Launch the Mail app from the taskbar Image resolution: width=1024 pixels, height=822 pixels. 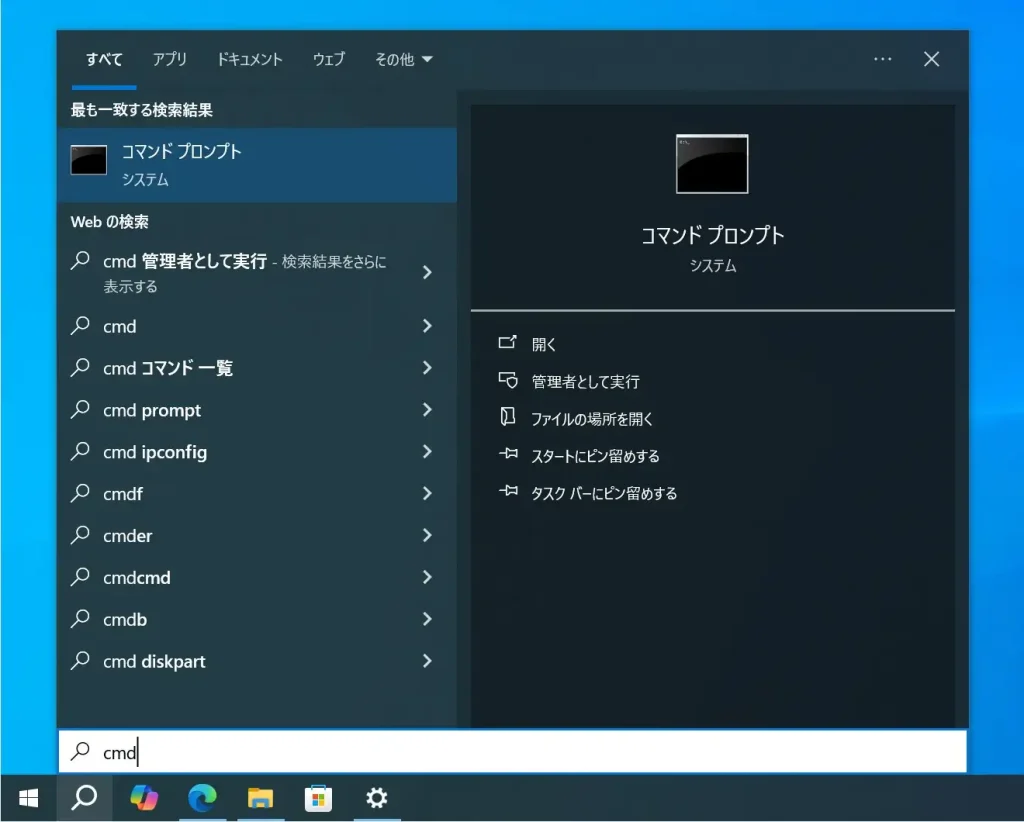point(318,798)
